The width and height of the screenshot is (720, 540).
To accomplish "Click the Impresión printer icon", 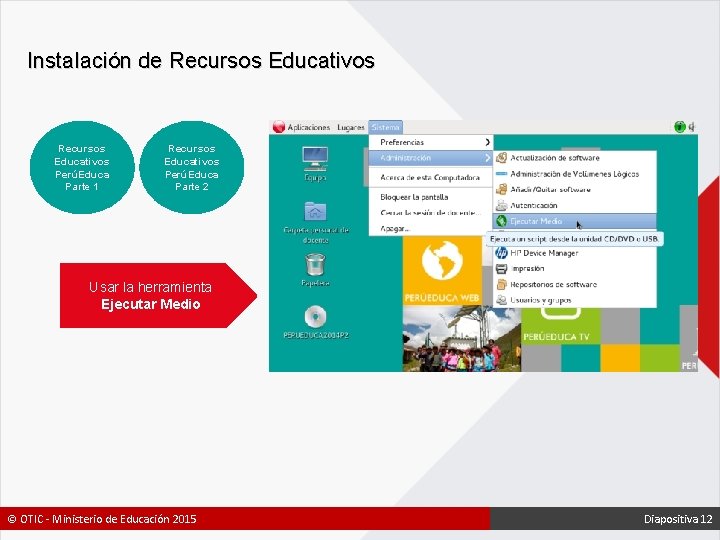I will tap(501, 269).
